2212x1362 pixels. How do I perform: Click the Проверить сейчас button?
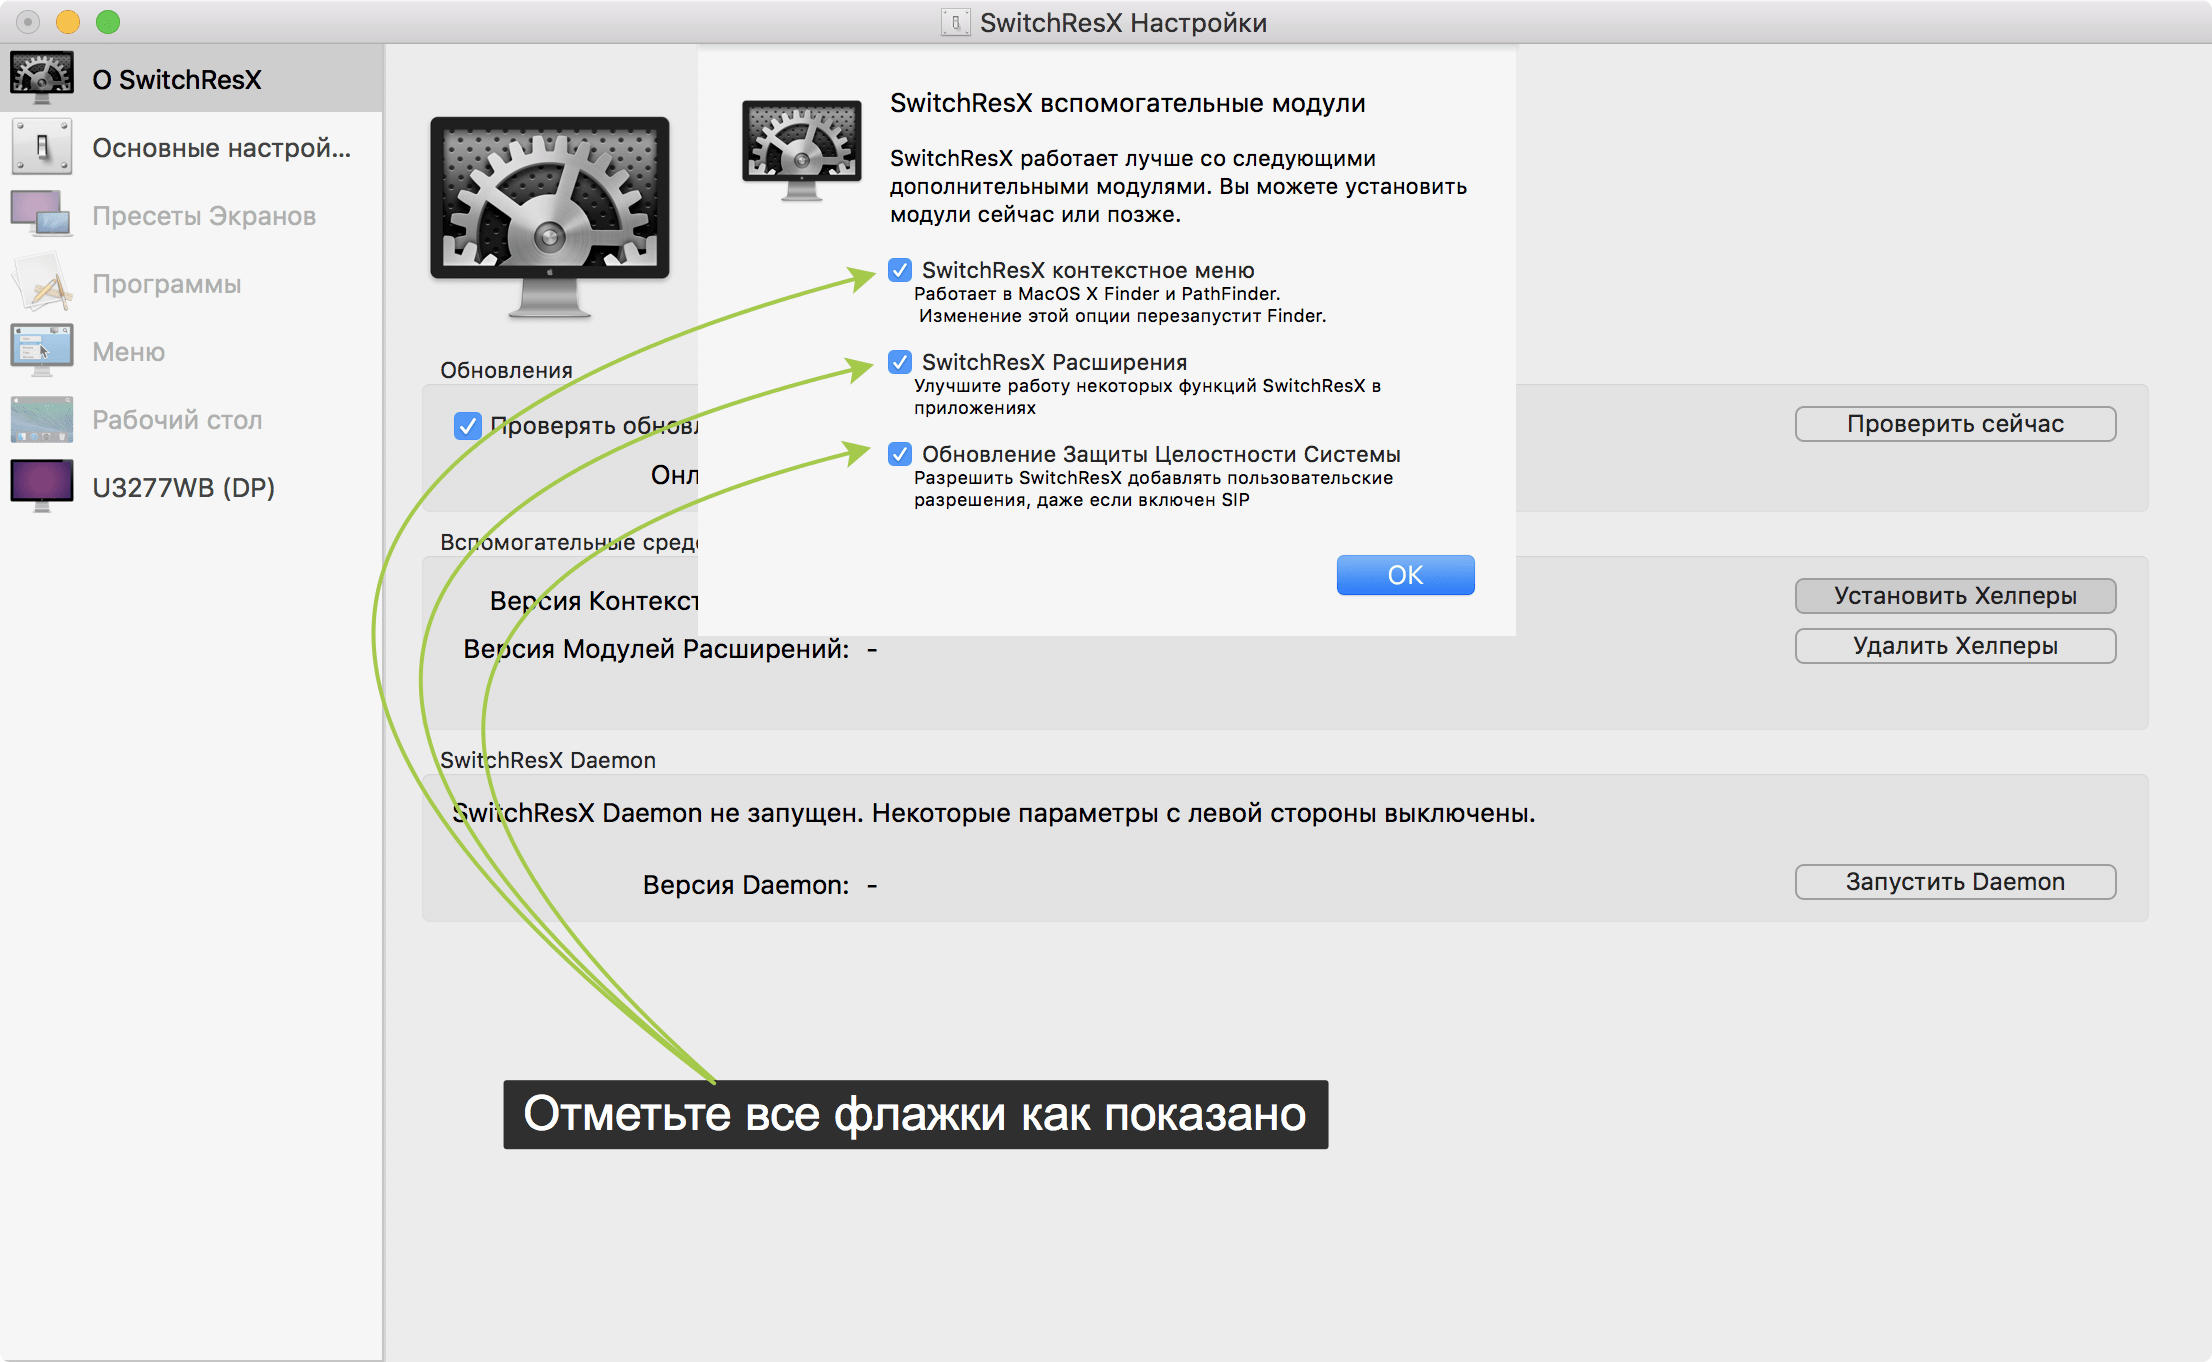1955,424
